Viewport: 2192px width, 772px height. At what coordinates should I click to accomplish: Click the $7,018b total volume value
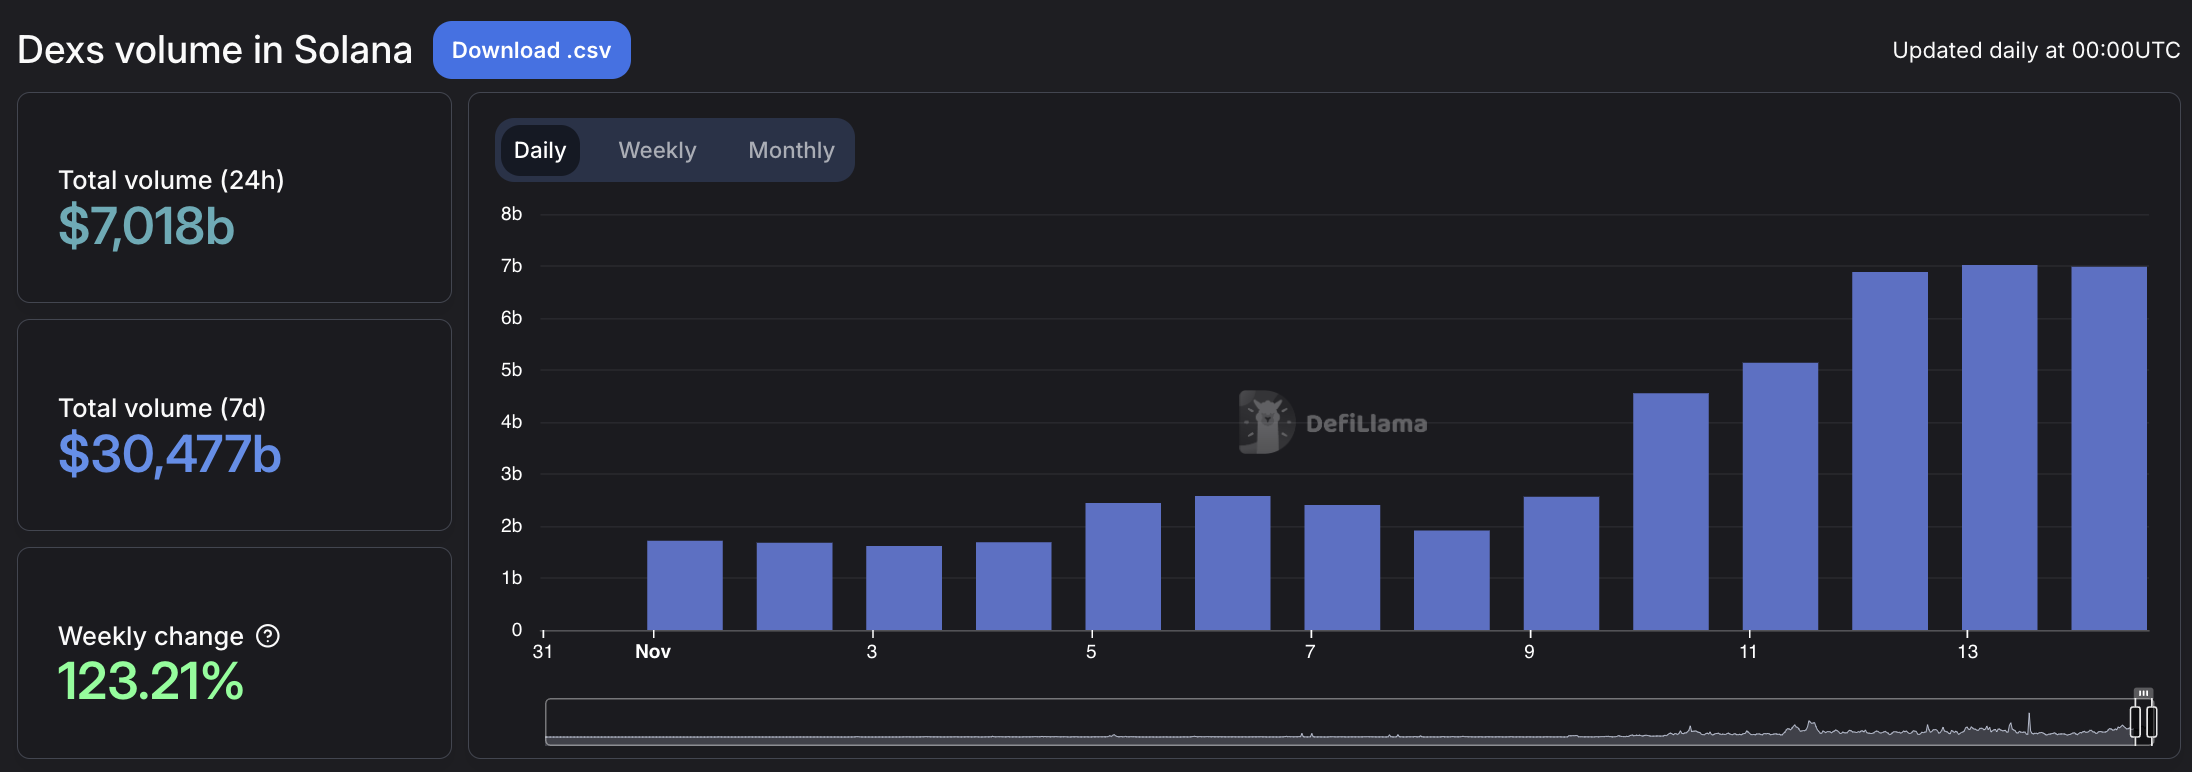146,226
